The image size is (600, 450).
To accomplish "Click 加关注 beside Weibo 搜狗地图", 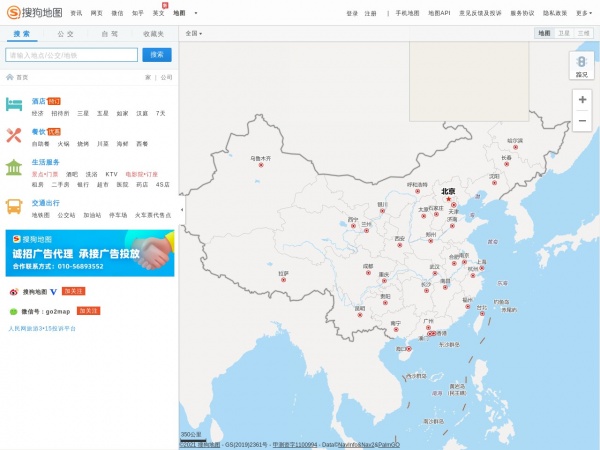I will click(73, 291).
